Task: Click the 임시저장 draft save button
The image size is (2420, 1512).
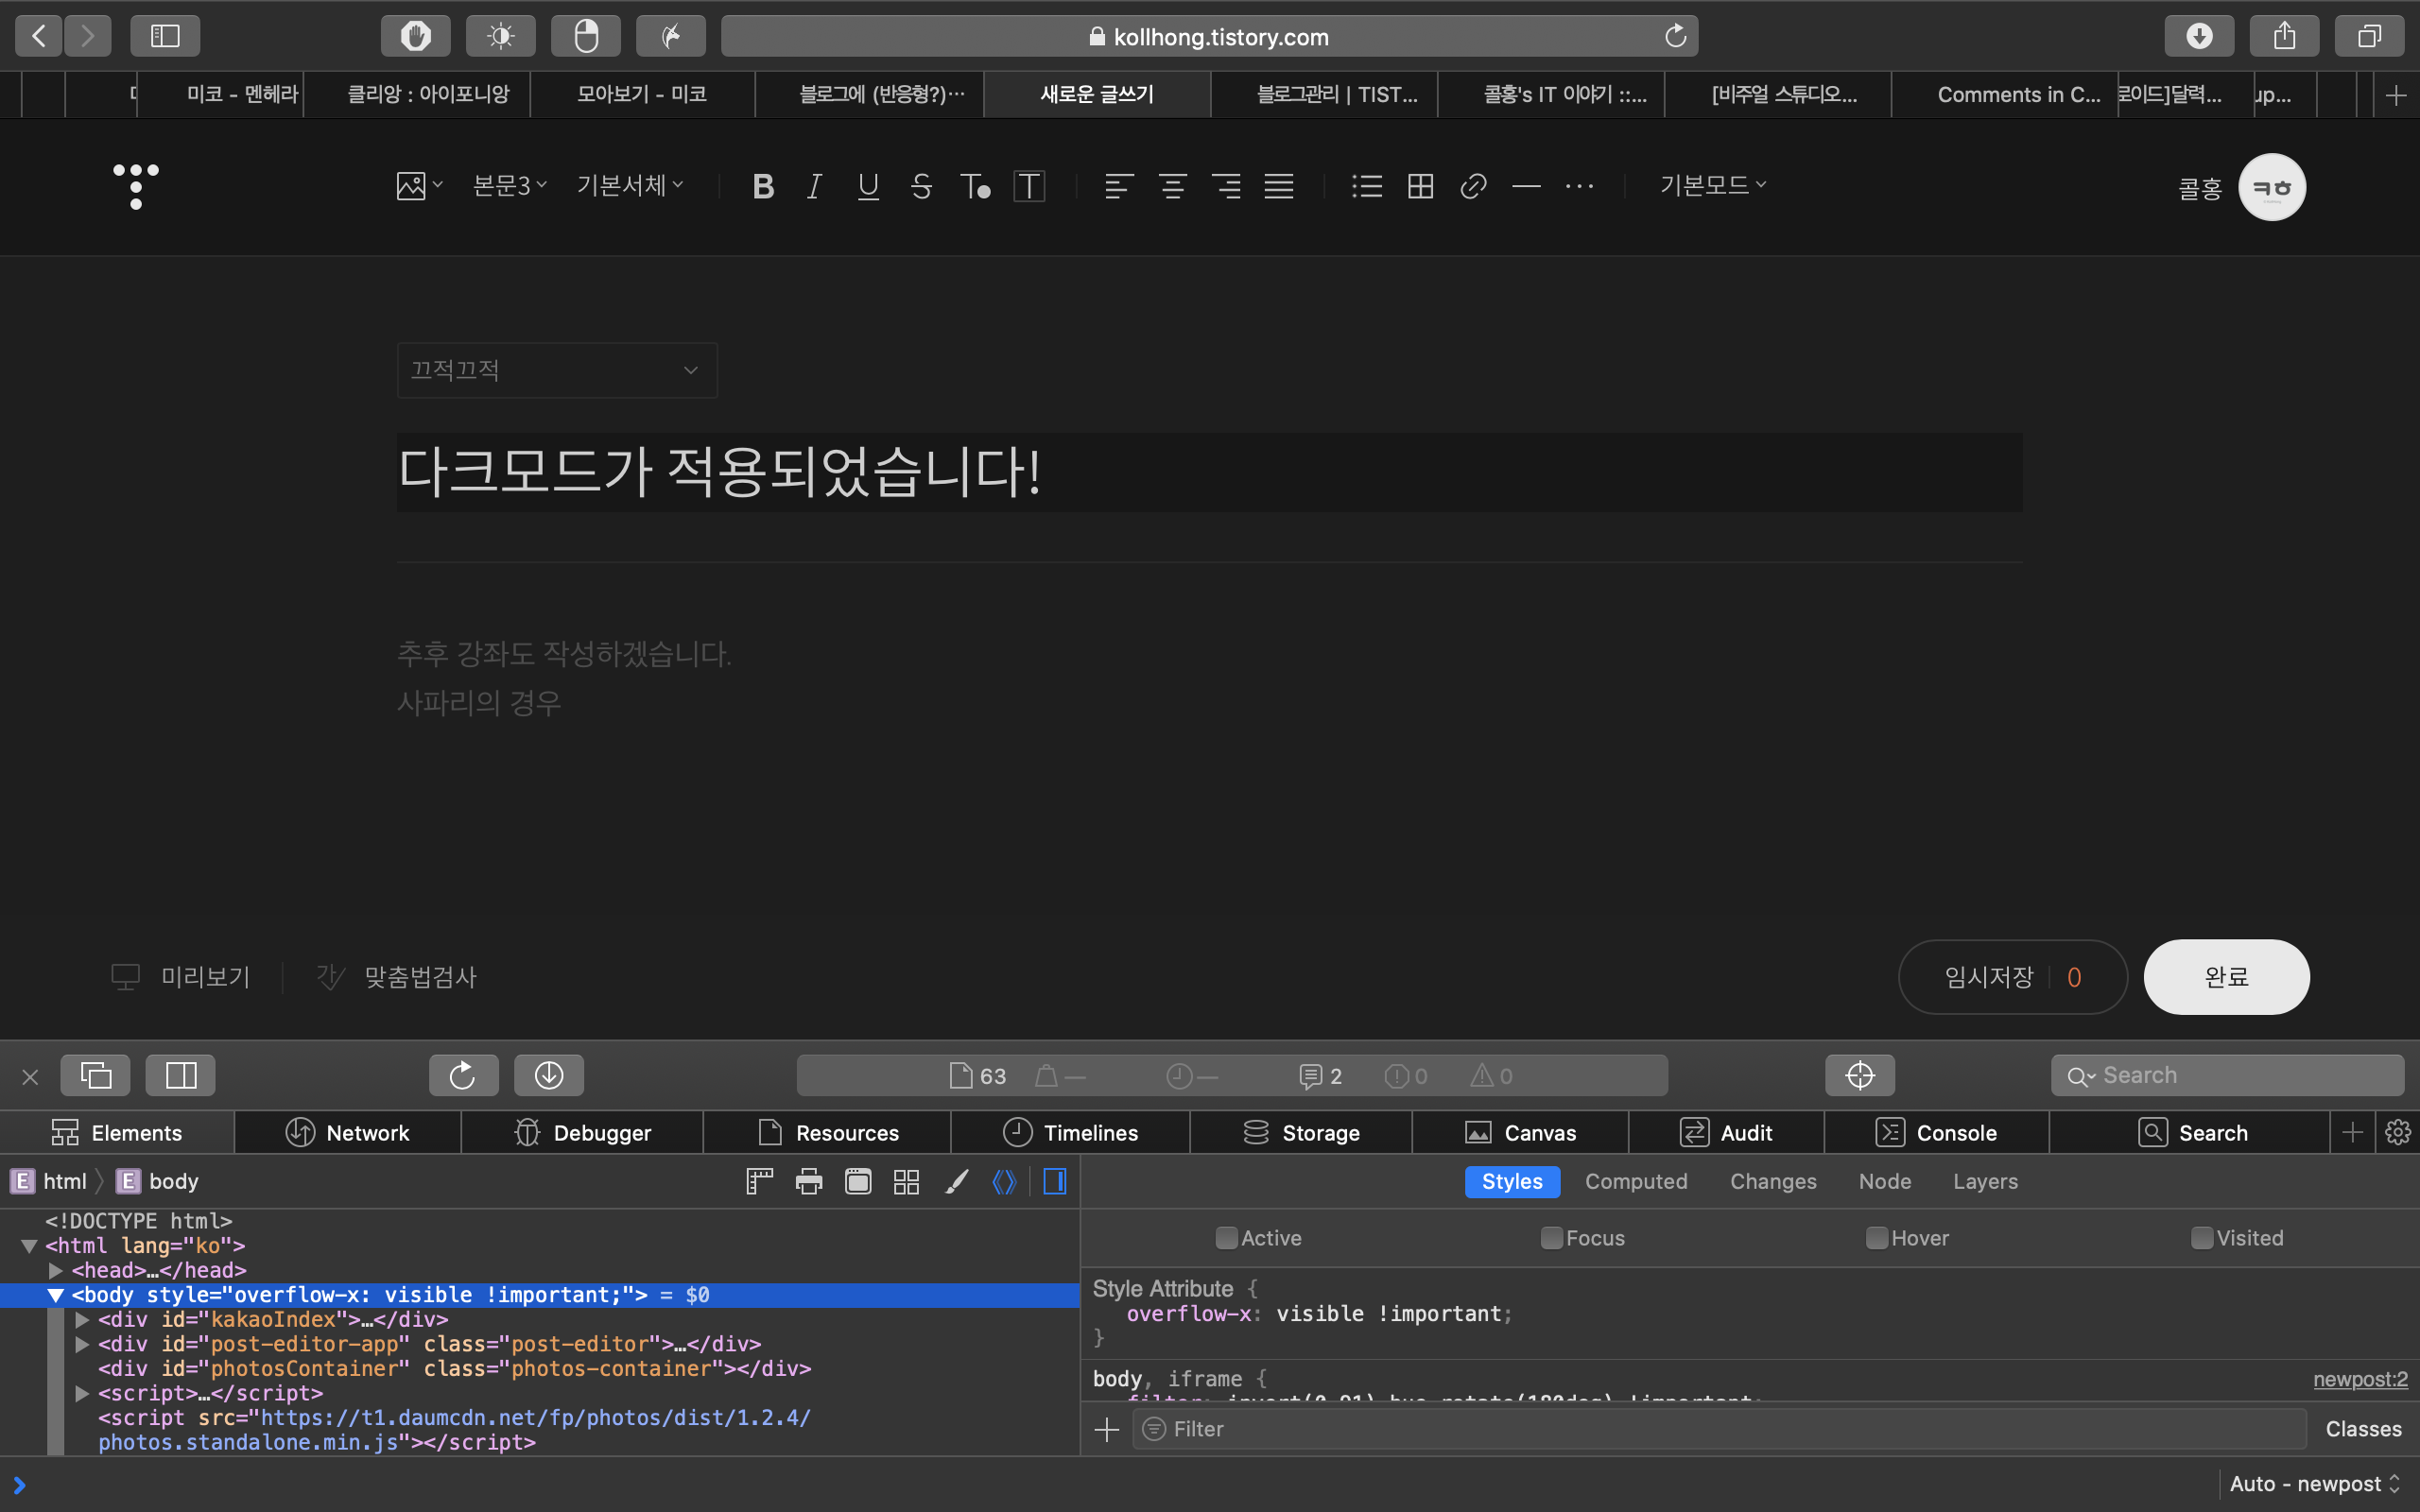Action: click(1988, 977)
